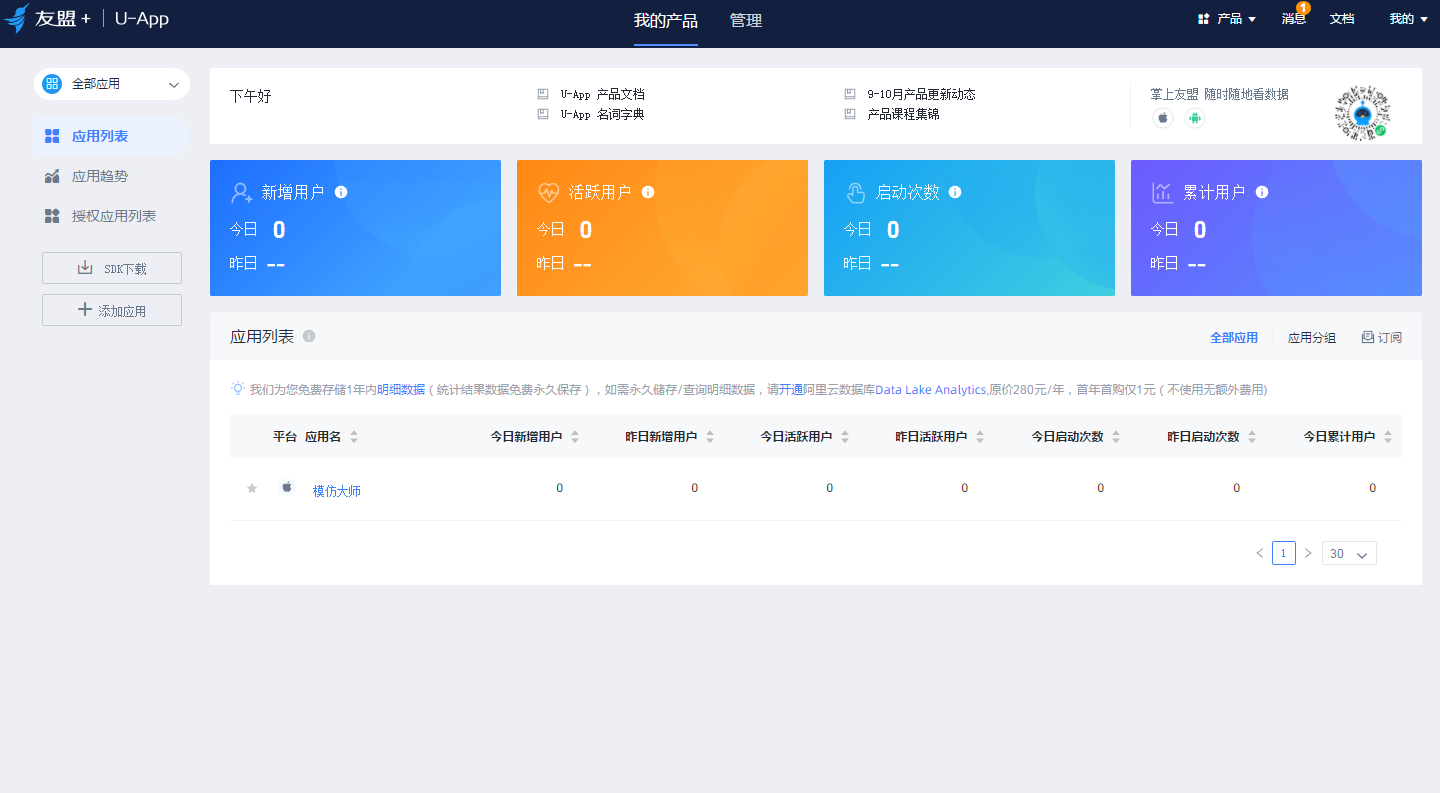
Task: Click info icon next to 应用列表 heading
Action: 309,337
